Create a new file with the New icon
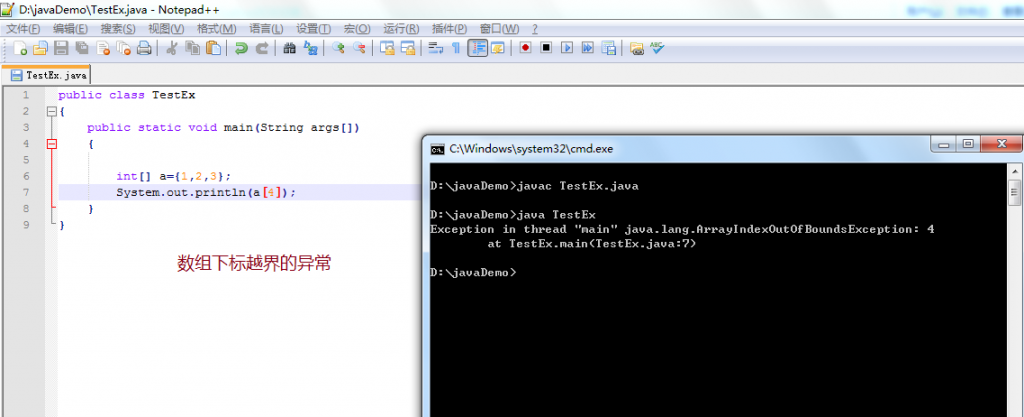Image resolution: width=1024 pixels, height=417 pixels. pos(20,48)
